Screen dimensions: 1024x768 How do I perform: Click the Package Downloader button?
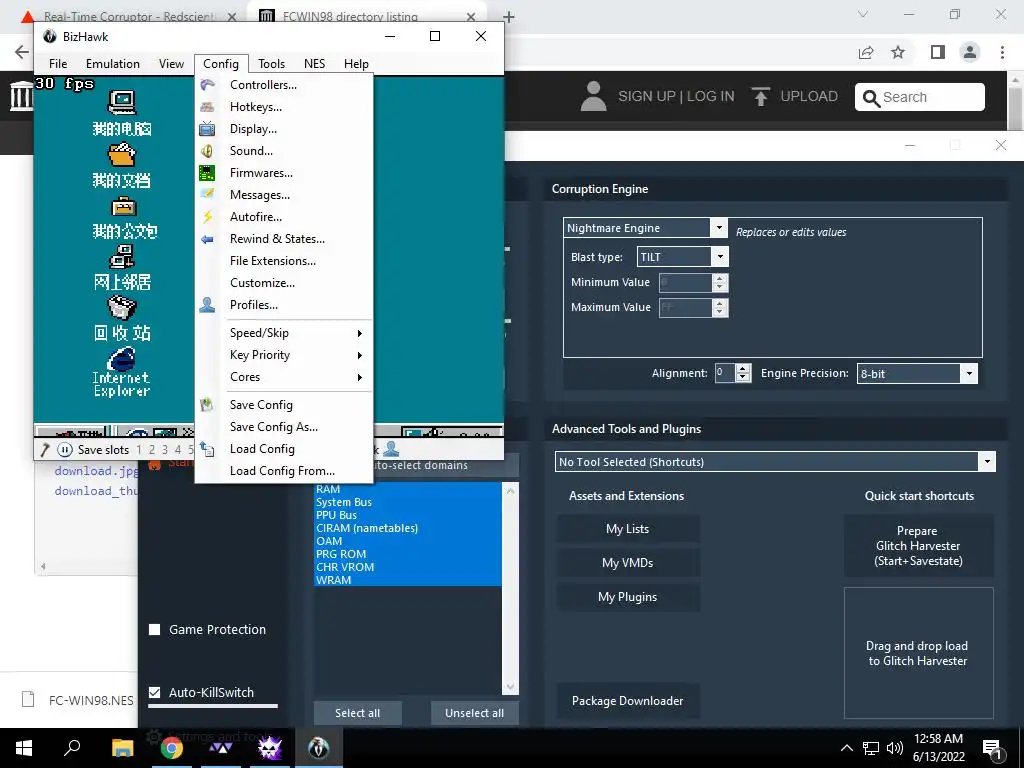pos(628,701)
